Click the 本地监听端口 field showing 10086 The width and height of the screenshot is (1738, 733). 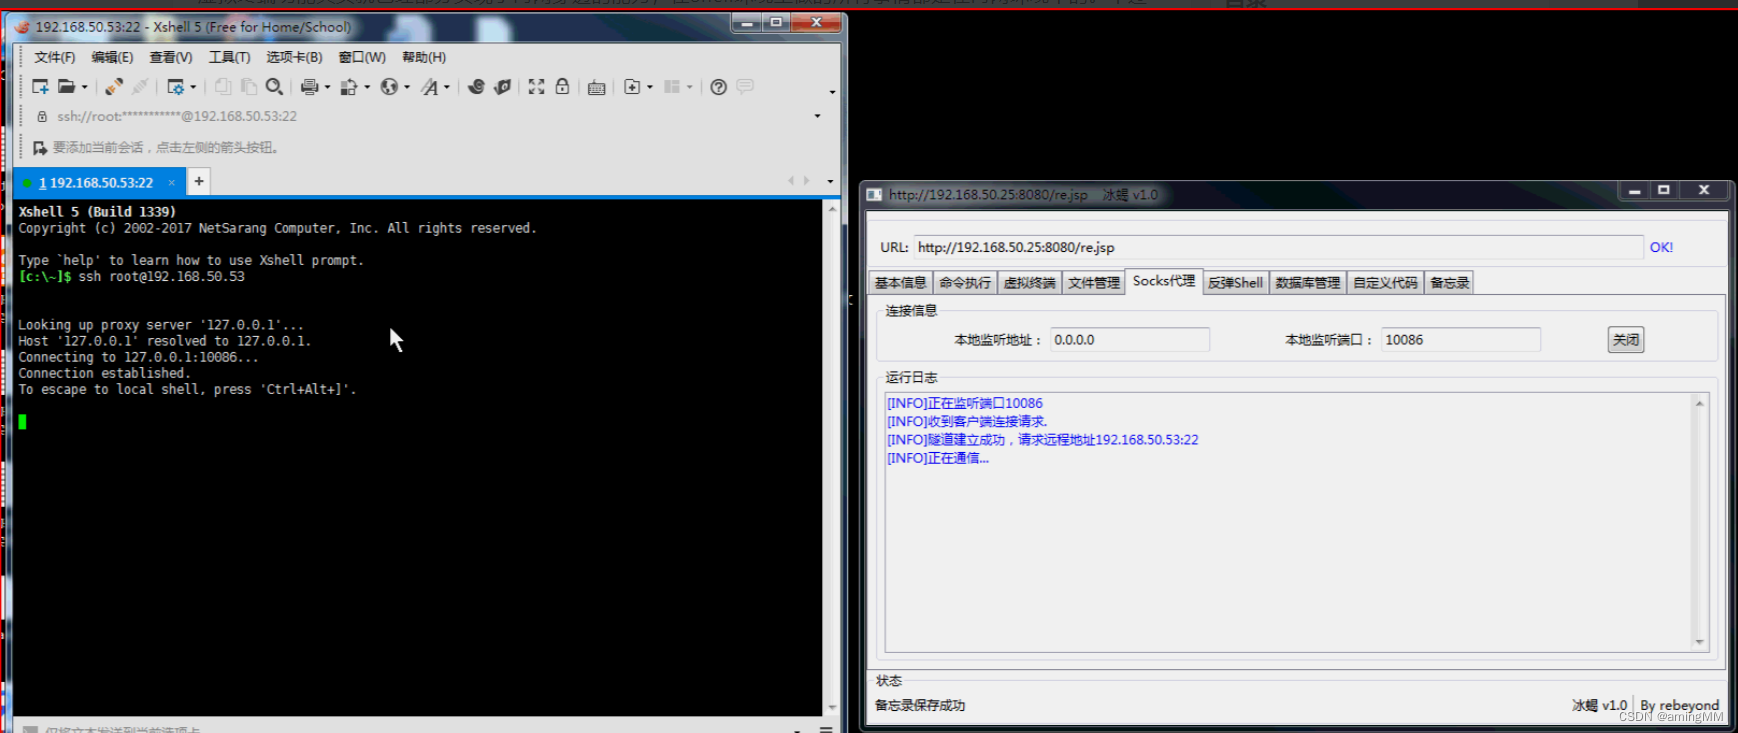click(x=1461, y=340)
